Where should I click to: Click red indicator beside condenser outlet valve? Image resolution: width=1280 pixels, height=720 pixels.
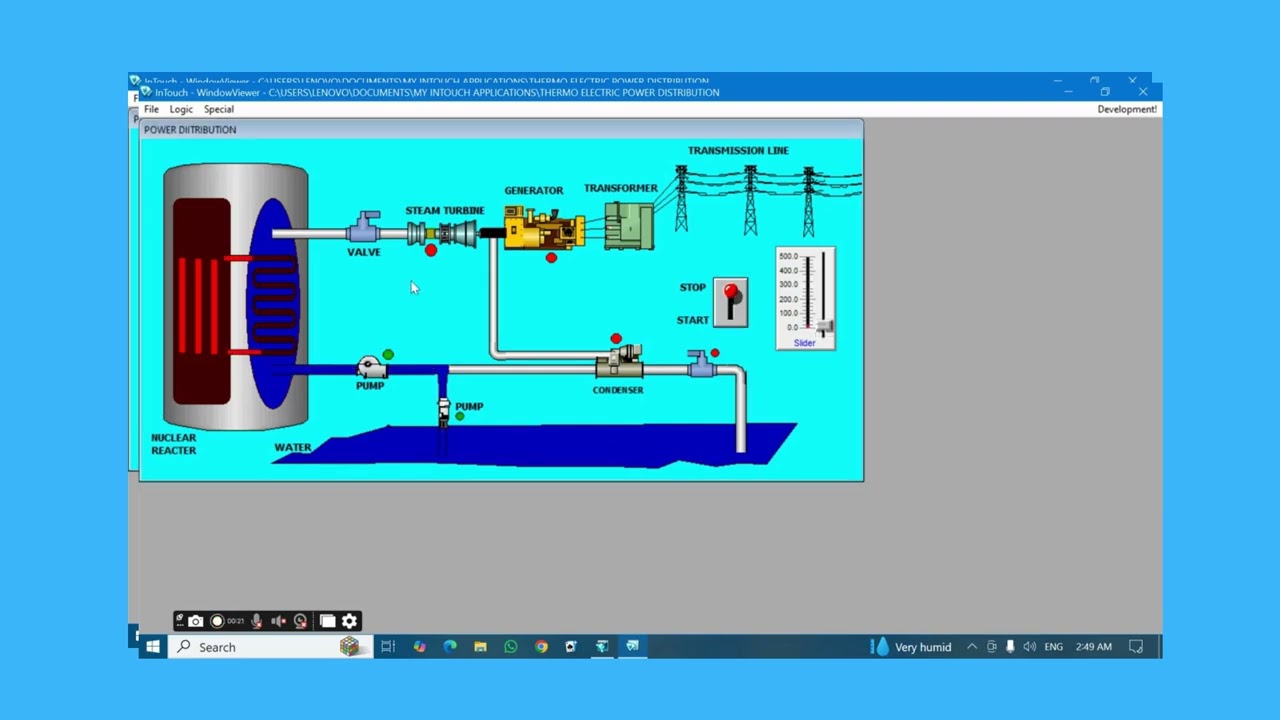[x=714, y=353]
